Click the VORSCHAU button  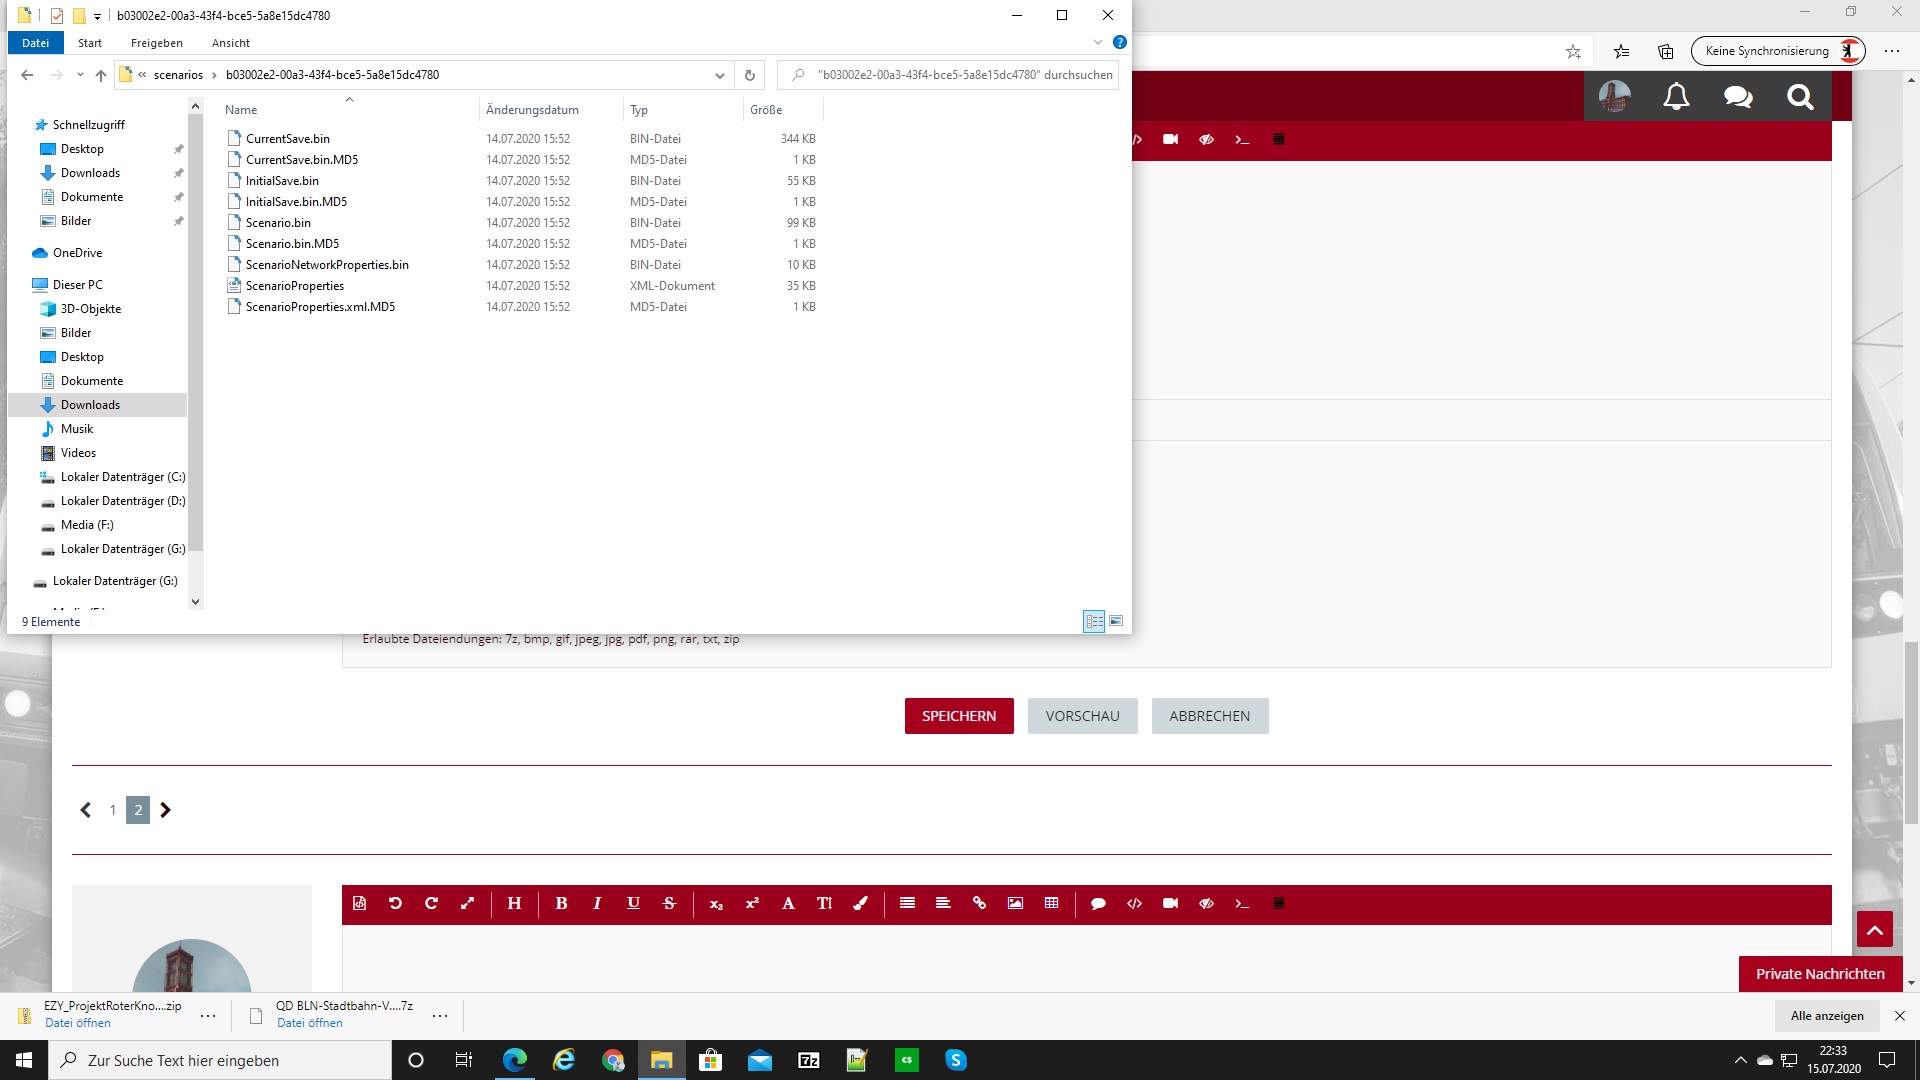point(1082,716)
